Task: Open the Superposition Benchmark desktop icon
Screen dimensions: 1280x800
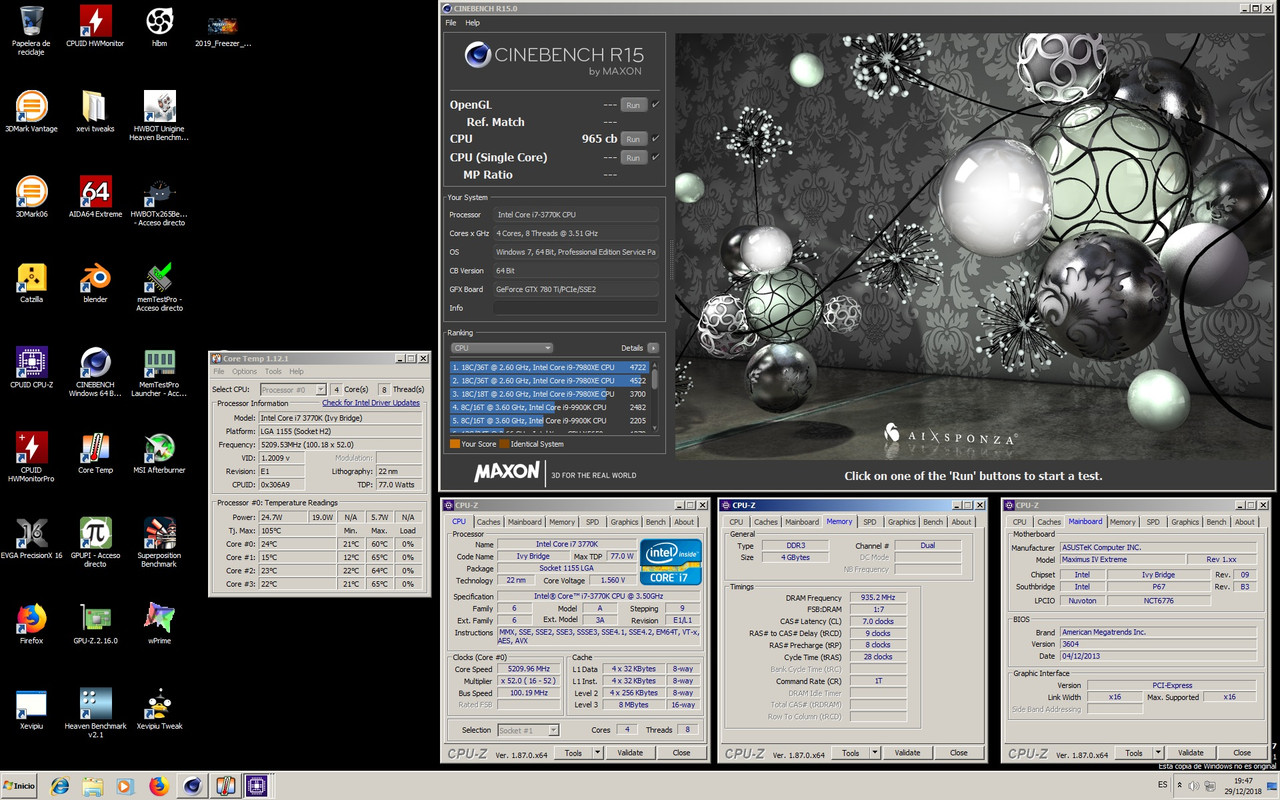Action: [x=159, y=544]
